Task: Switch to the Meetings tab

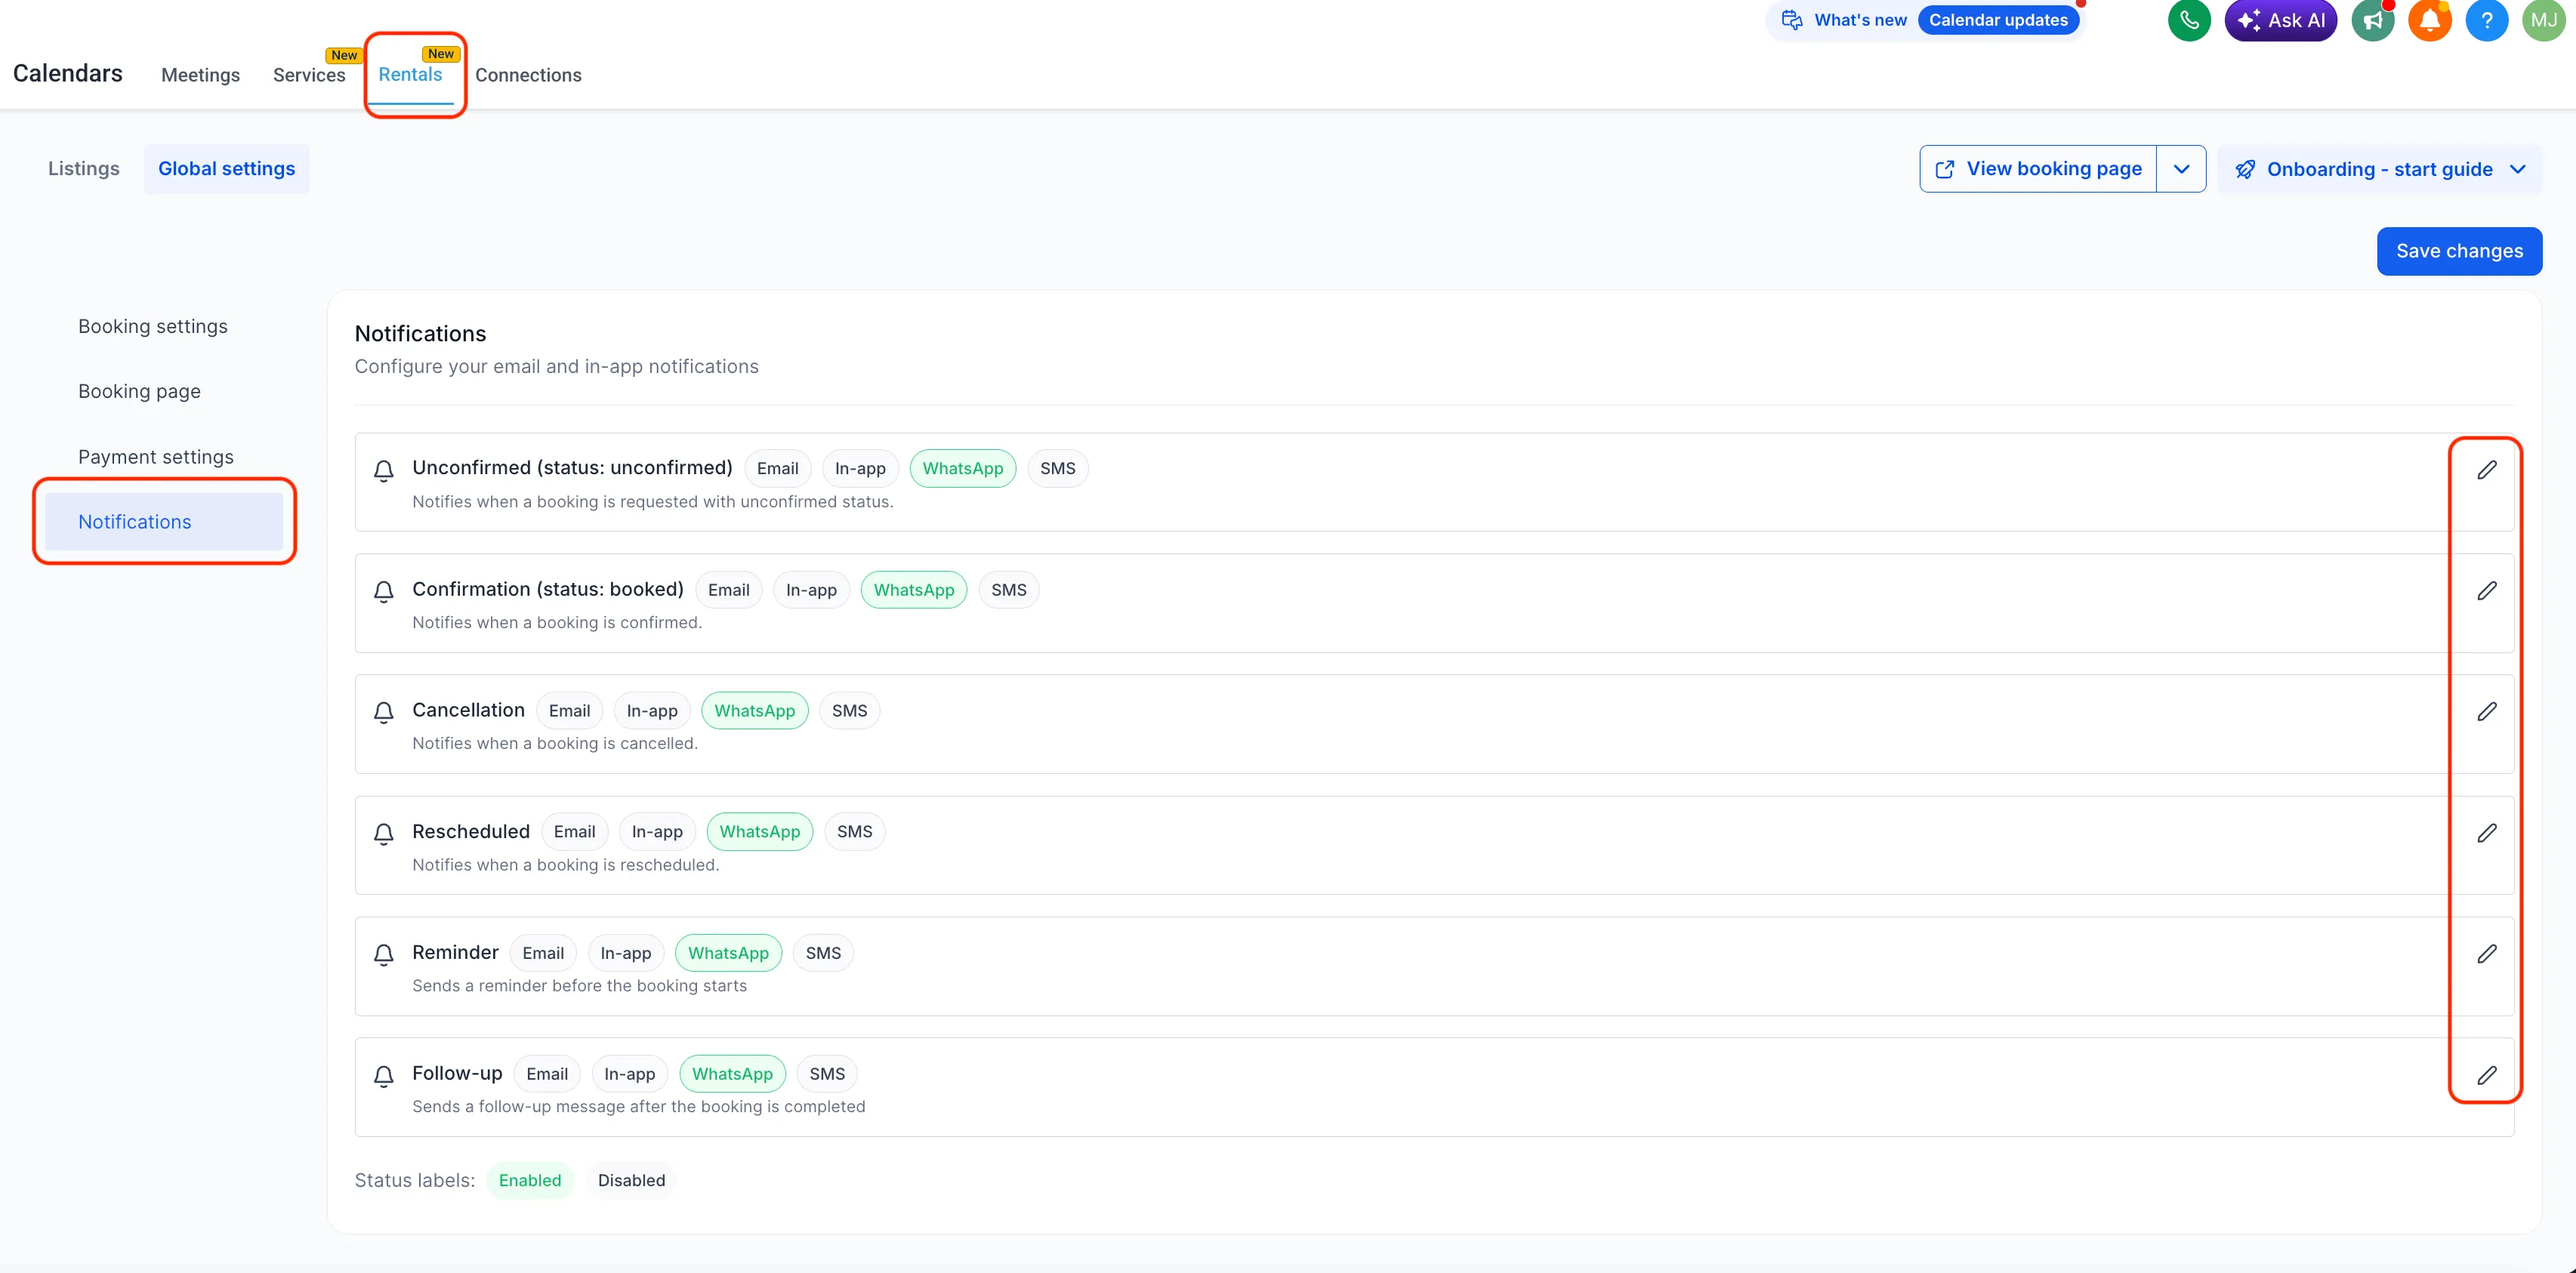Action: (200, 75)
